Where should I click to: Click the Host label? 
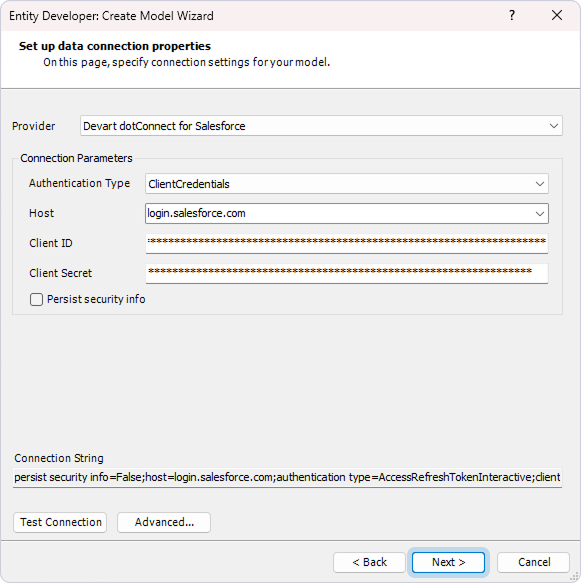[x=41, y=213]
